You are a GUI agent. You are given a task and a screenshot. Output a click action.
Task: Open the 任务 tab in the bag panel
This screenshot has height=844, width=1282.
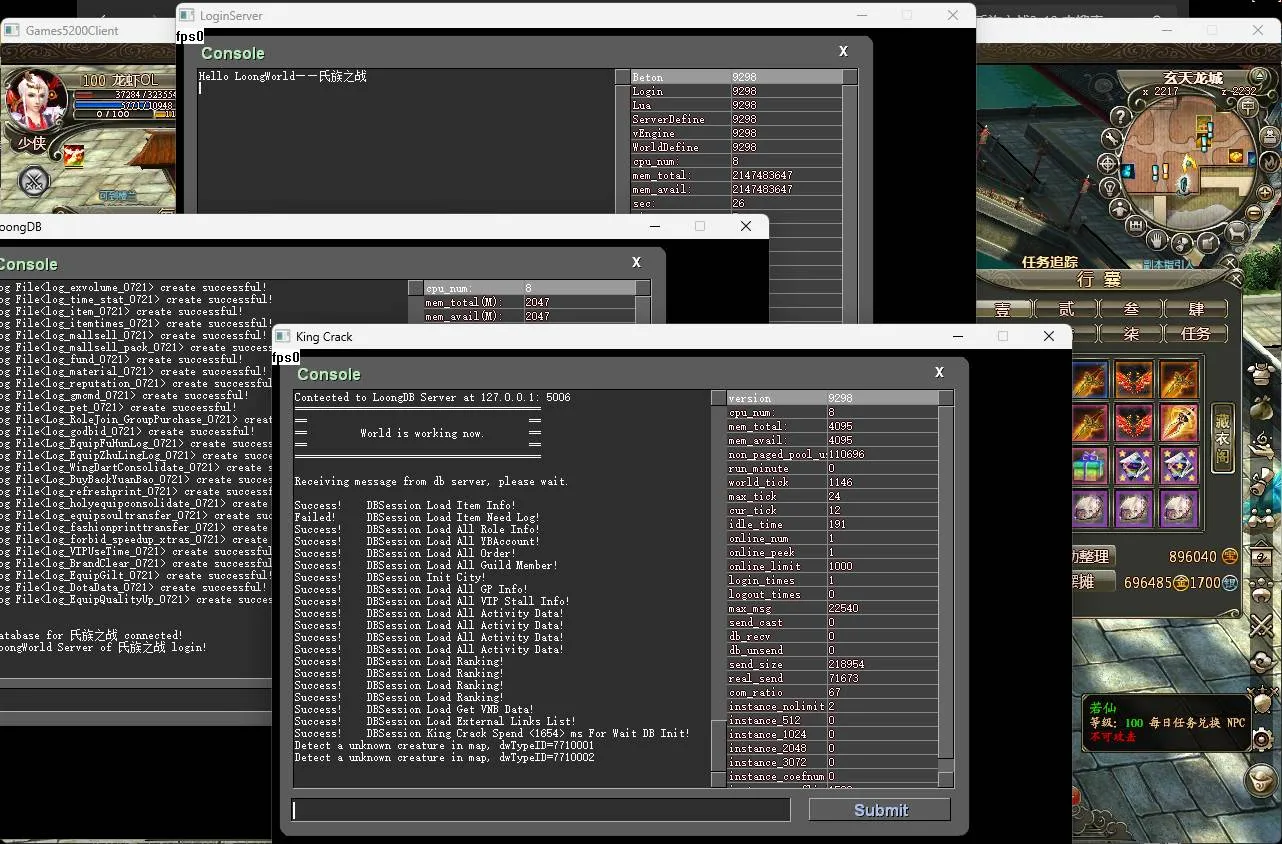click(1195, 333)
